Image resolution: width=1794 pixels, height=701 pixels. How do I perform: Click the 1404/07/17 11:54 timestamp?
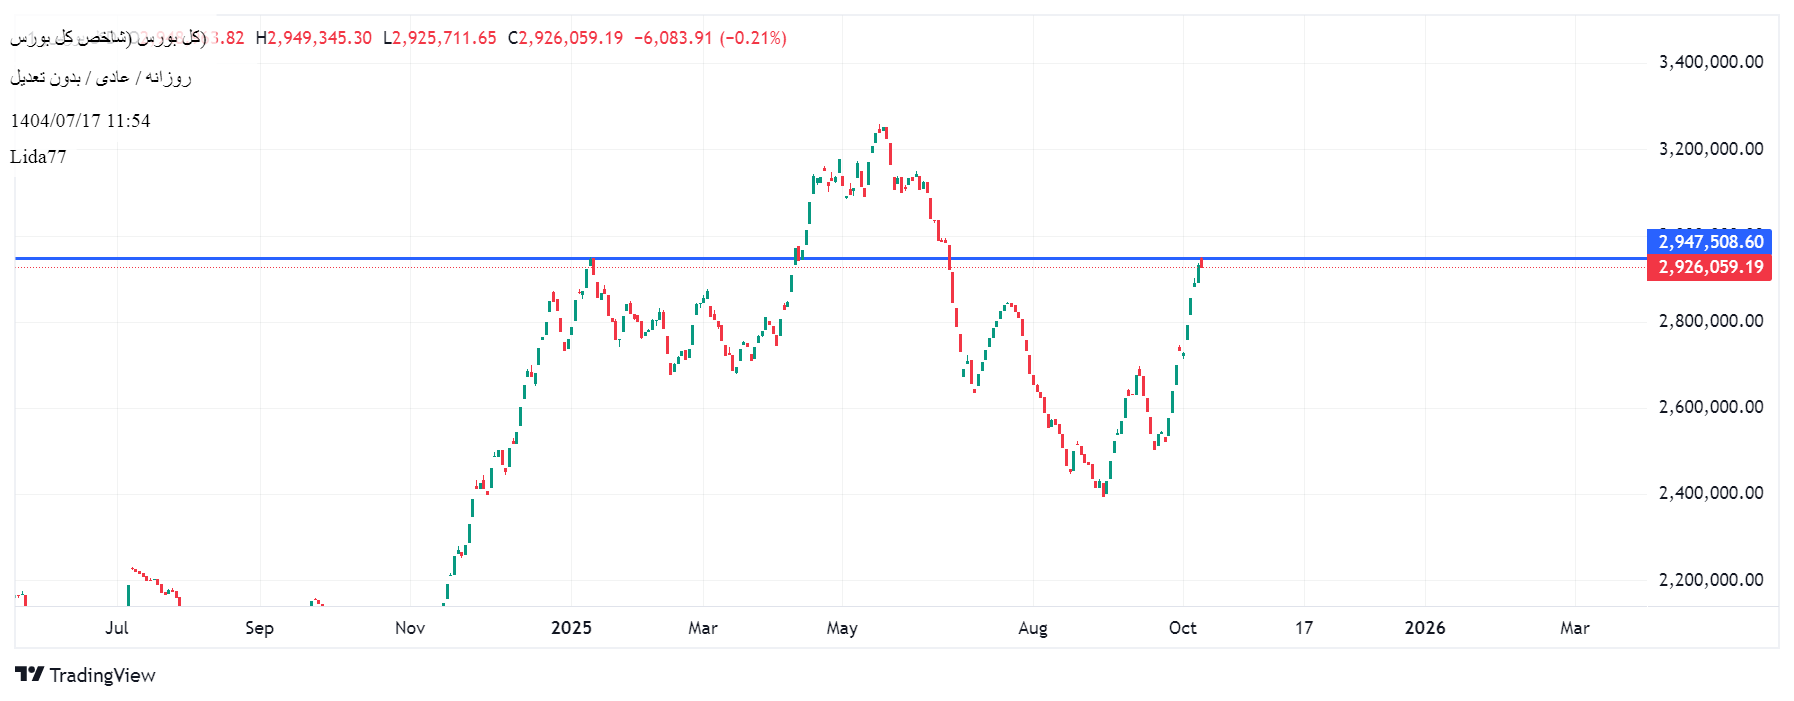pyautogui.click(x=80, y=121)
